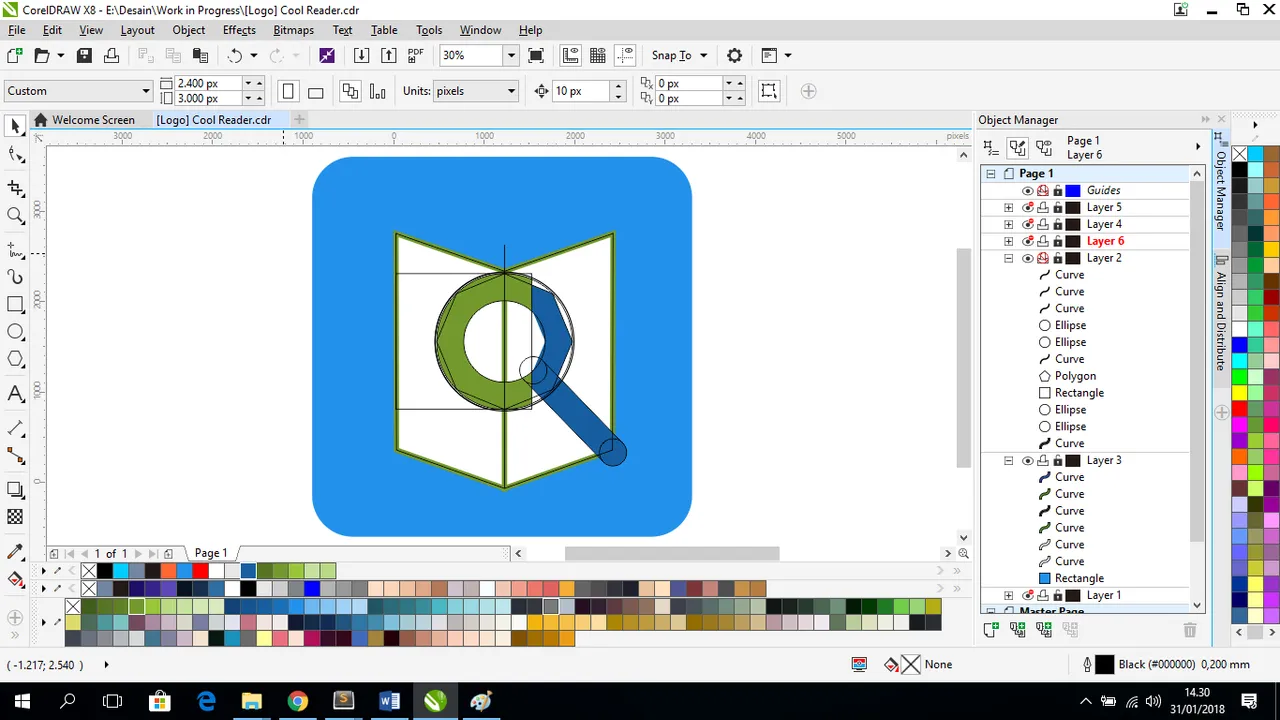
Task: Toggle lock icon of Layer 4
Action: [1057, 224]
